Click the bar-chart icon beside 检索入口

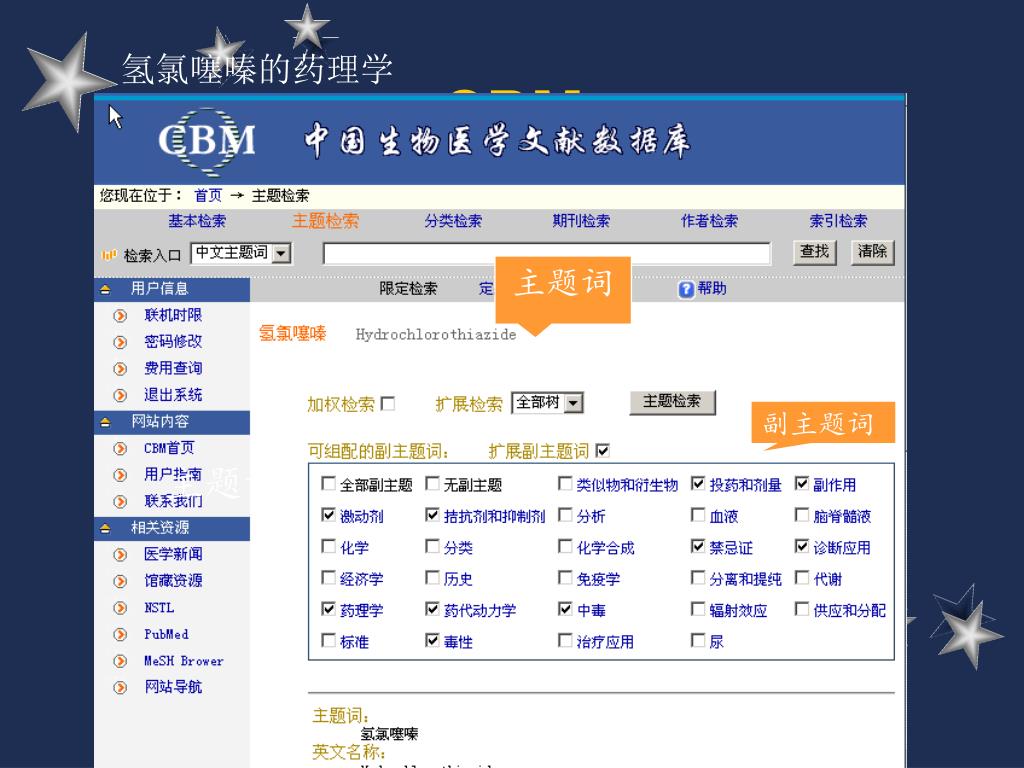click(x=109, y=255)
